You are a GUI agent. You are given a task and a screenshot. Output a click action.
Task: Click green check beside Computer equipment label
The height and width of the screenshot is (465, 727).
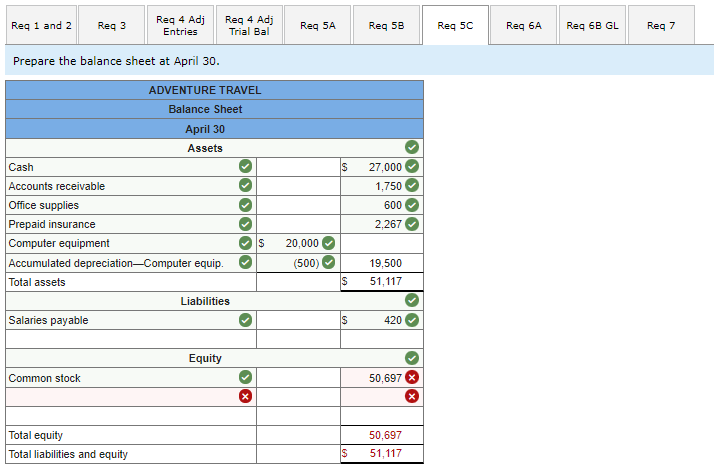245,243
